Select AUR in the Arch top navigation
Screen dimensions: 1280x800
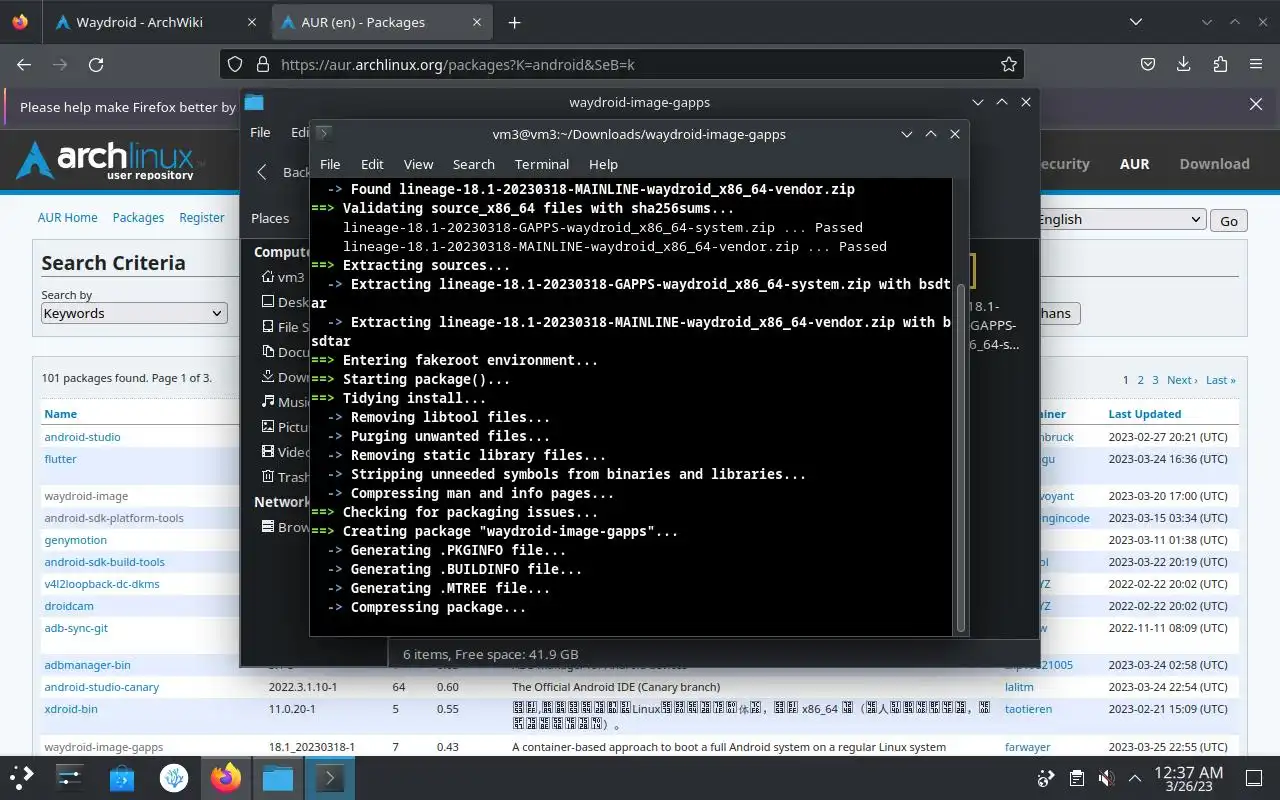tap(1134, 164)
